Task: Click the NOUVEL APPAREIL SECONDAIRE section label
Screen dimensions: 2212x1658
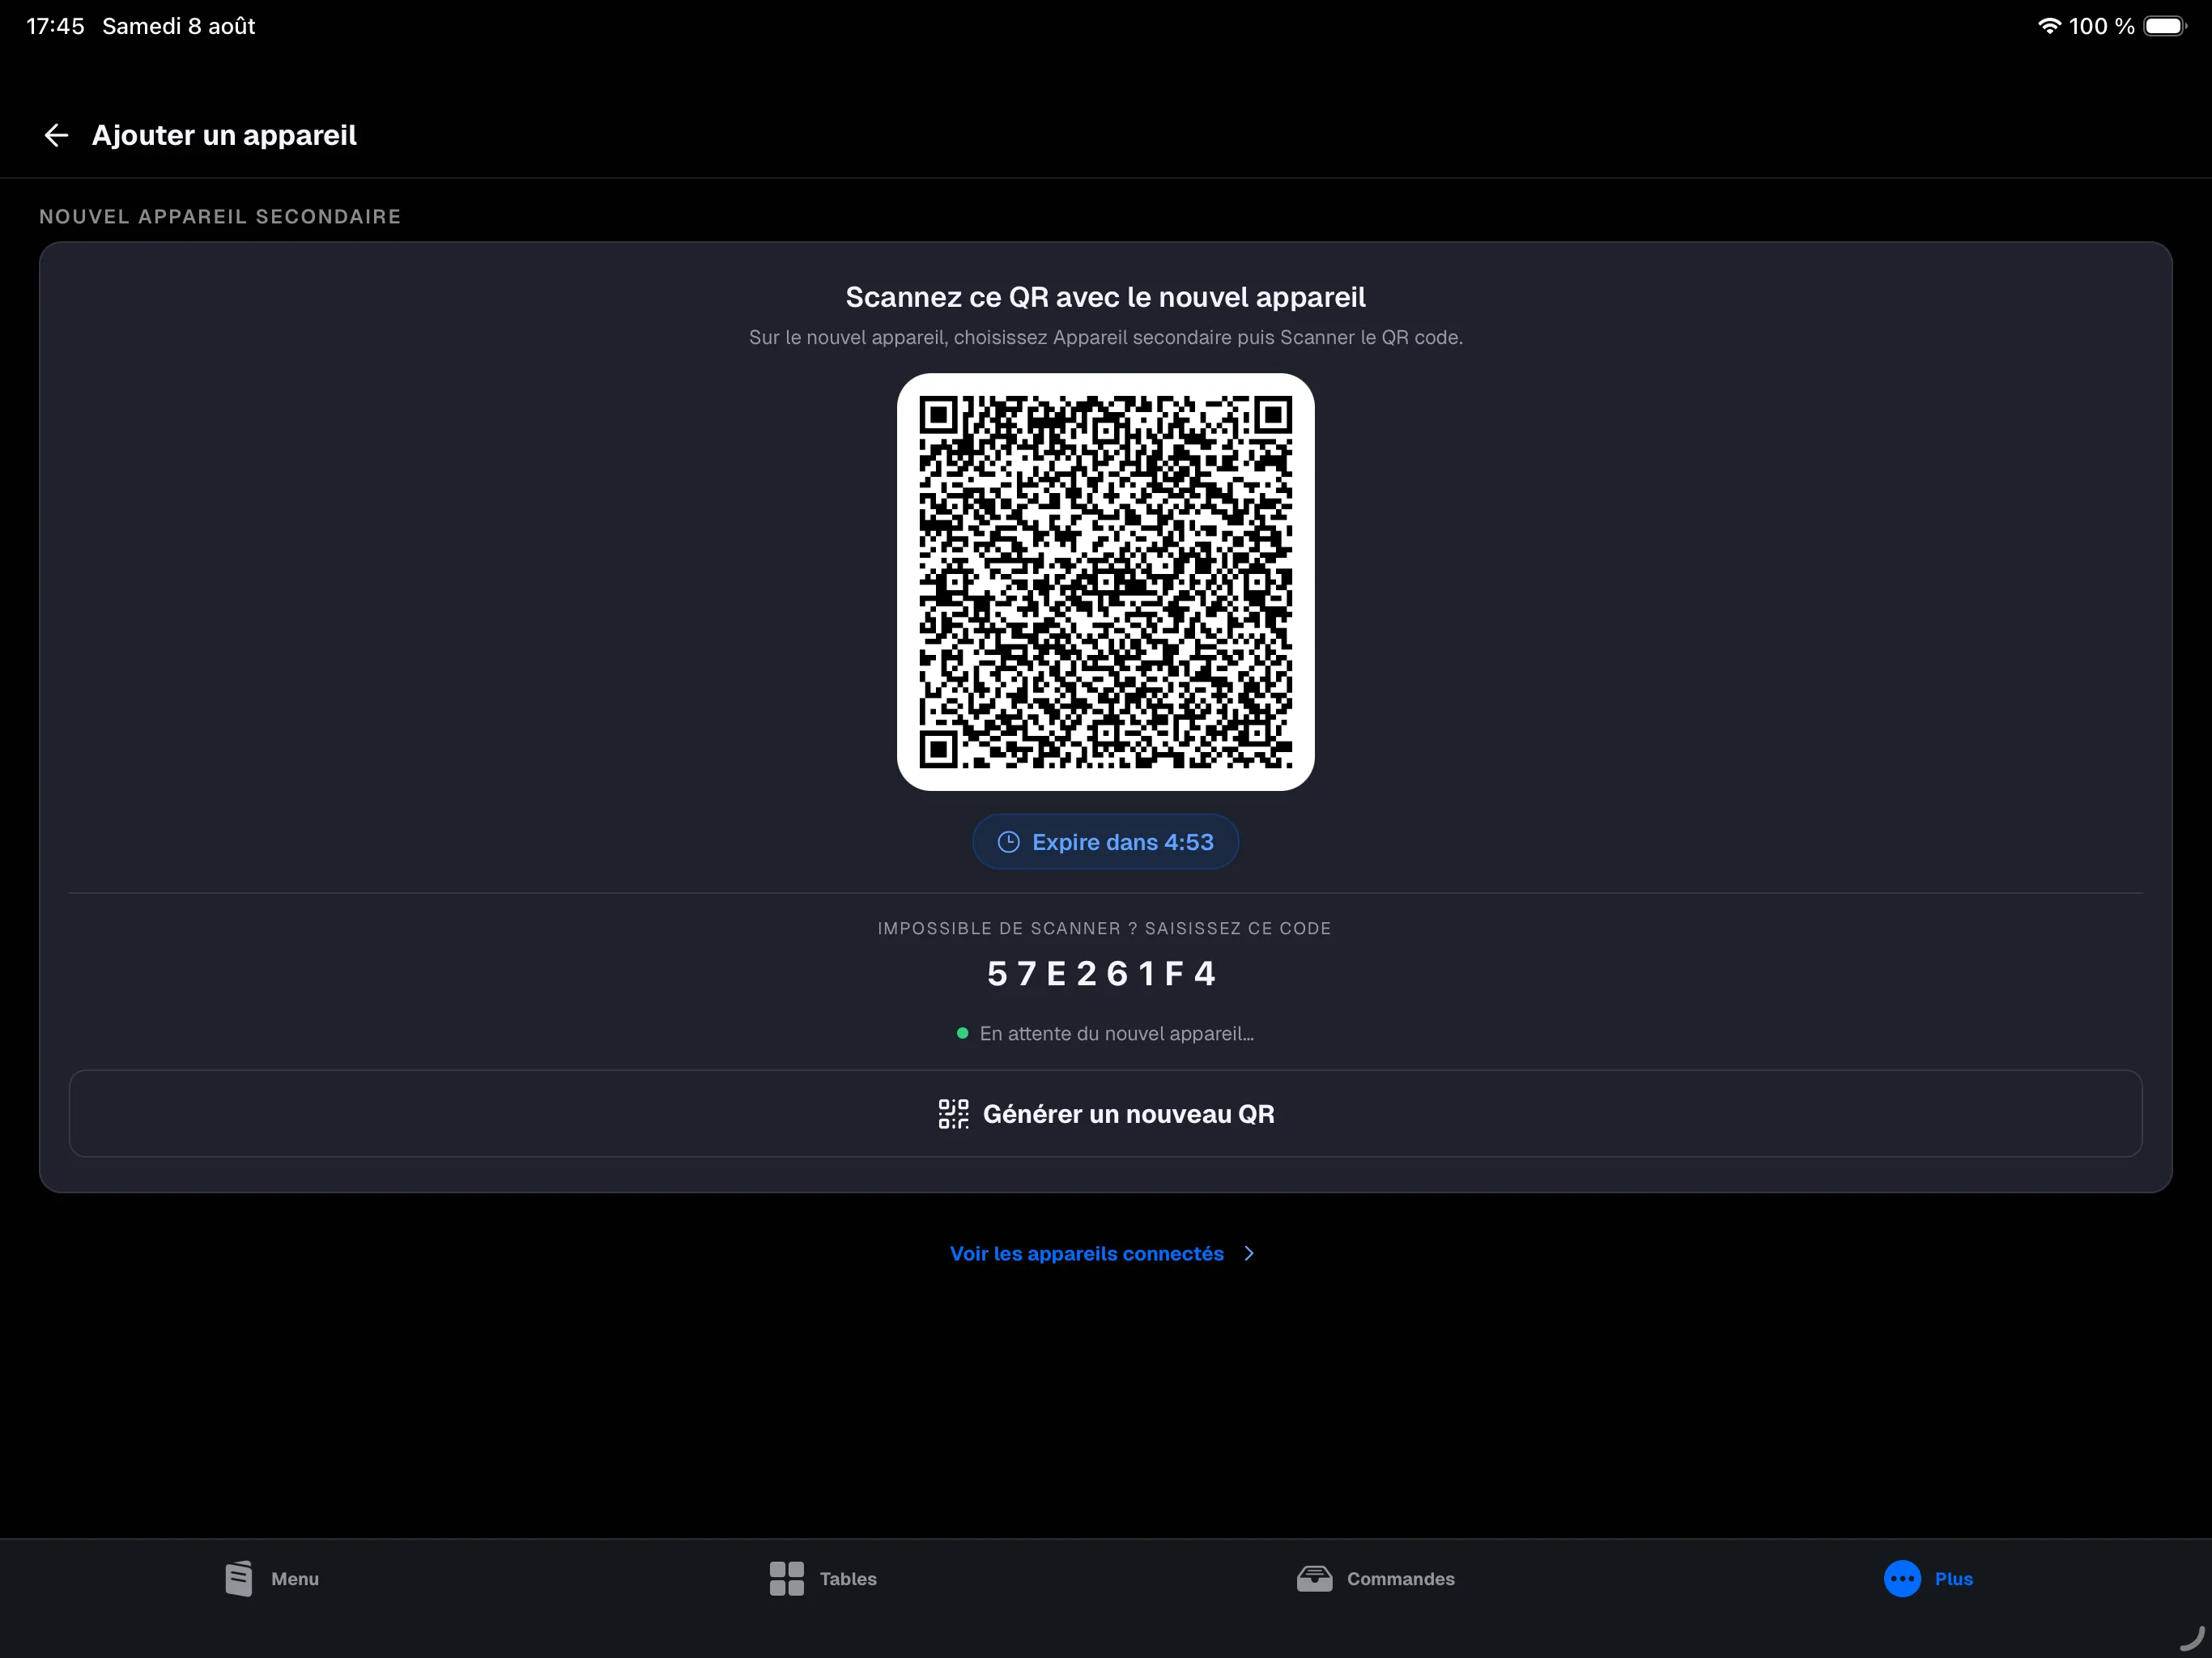Action: coord(220,217)
